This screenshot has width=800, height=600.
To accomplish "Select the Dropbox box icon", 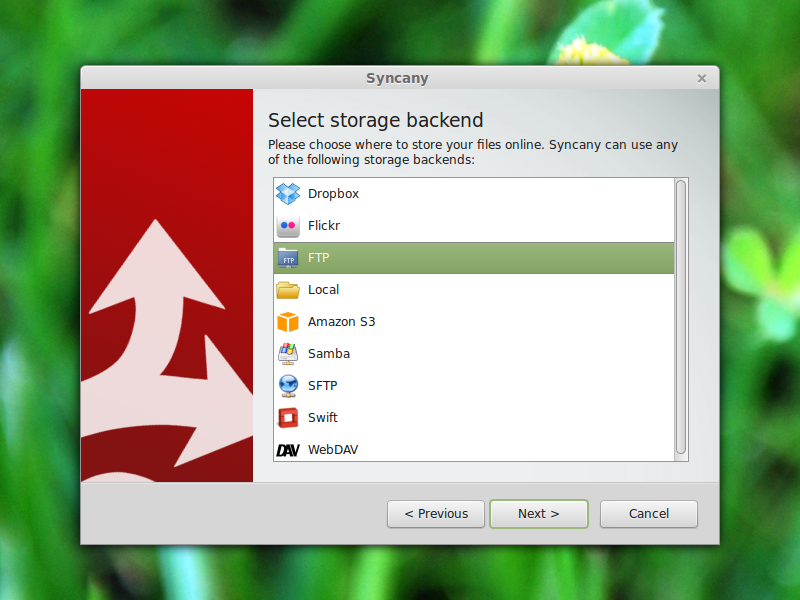I will [x=288, y=194].
